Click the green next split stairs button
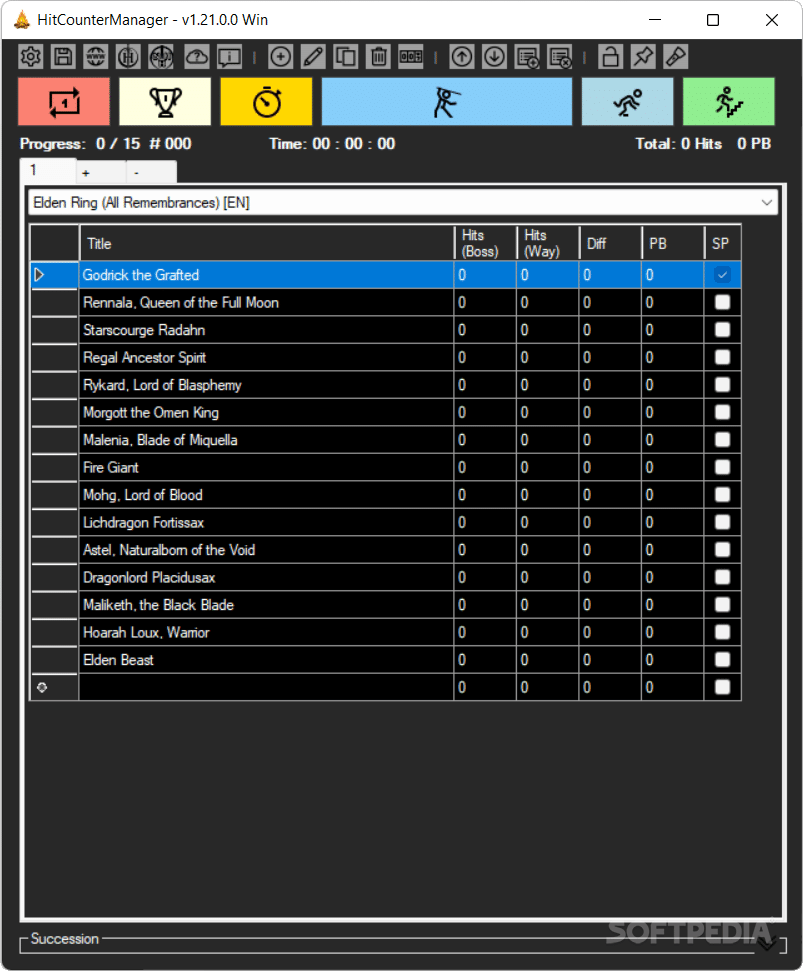The width and height of the screenshot is (803, 971). tap(729, 102)
